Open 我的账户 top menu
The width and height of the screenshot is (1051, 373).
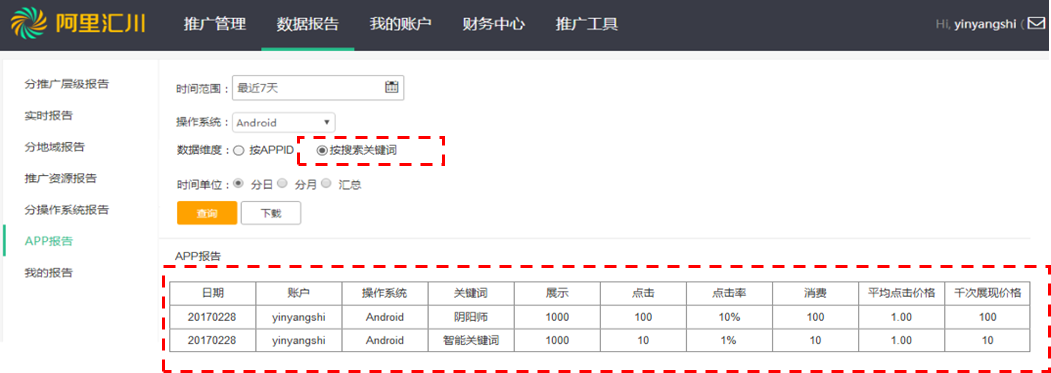click(x=401, y=24)
